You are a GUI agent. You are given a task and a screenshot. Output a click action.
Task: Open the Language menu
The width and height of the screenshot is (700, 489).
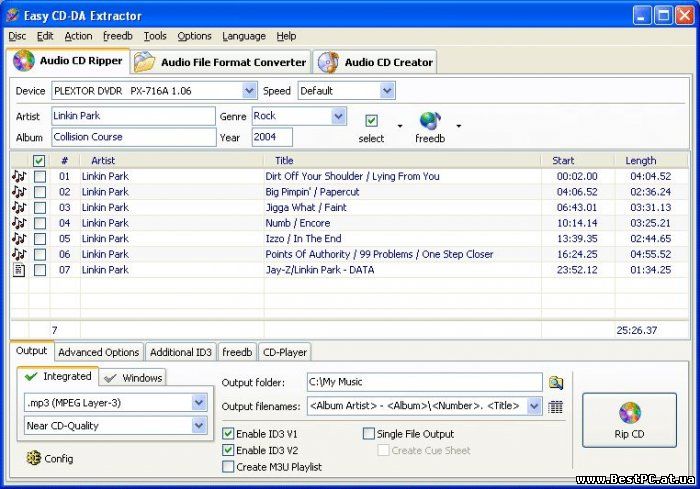(x=244, y=36)
